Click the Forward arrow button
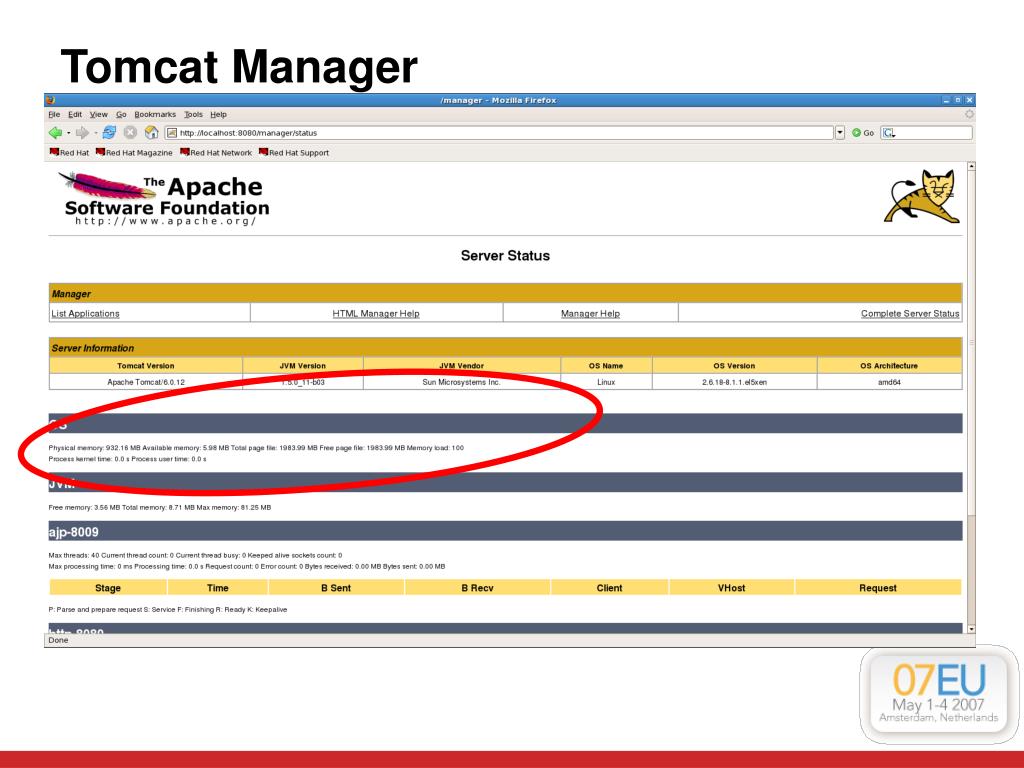This screenshot has width=1024, height=768. pos(82,133)
